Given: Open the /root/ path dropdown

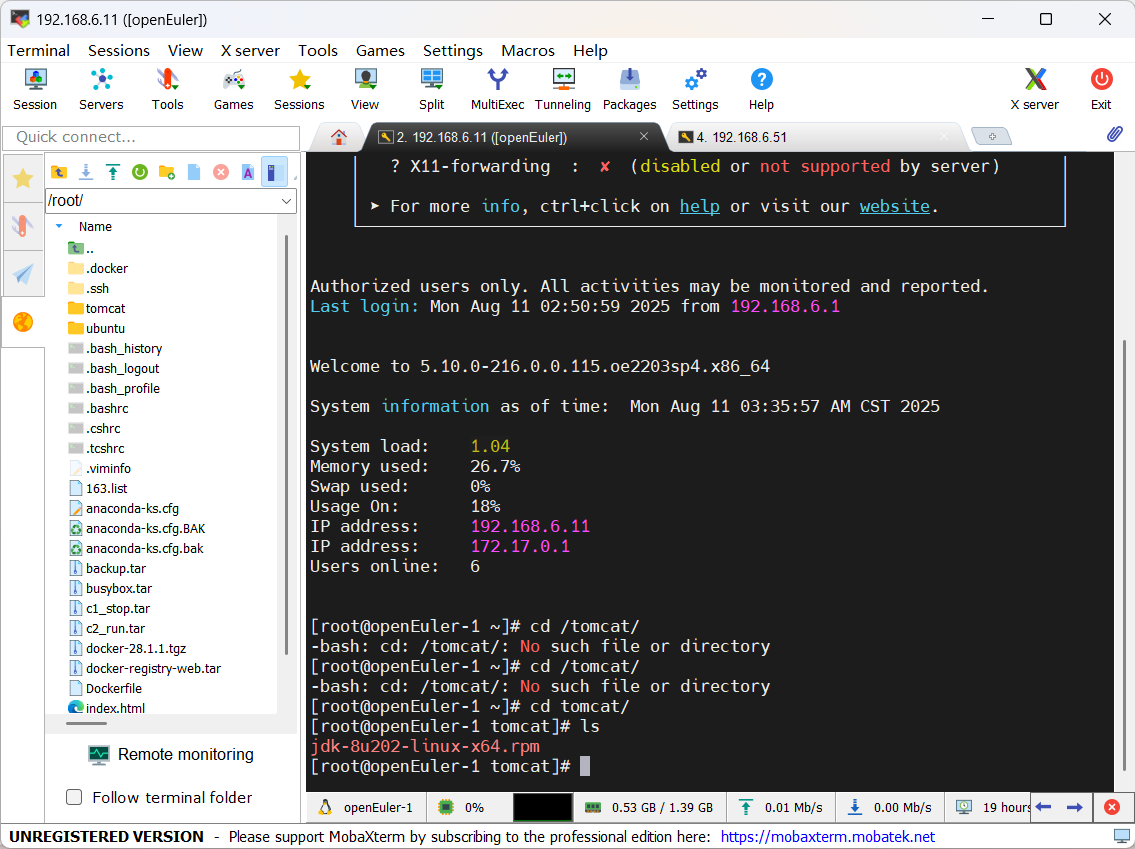Looking at the screenshot, I should (x=287, y=200).
